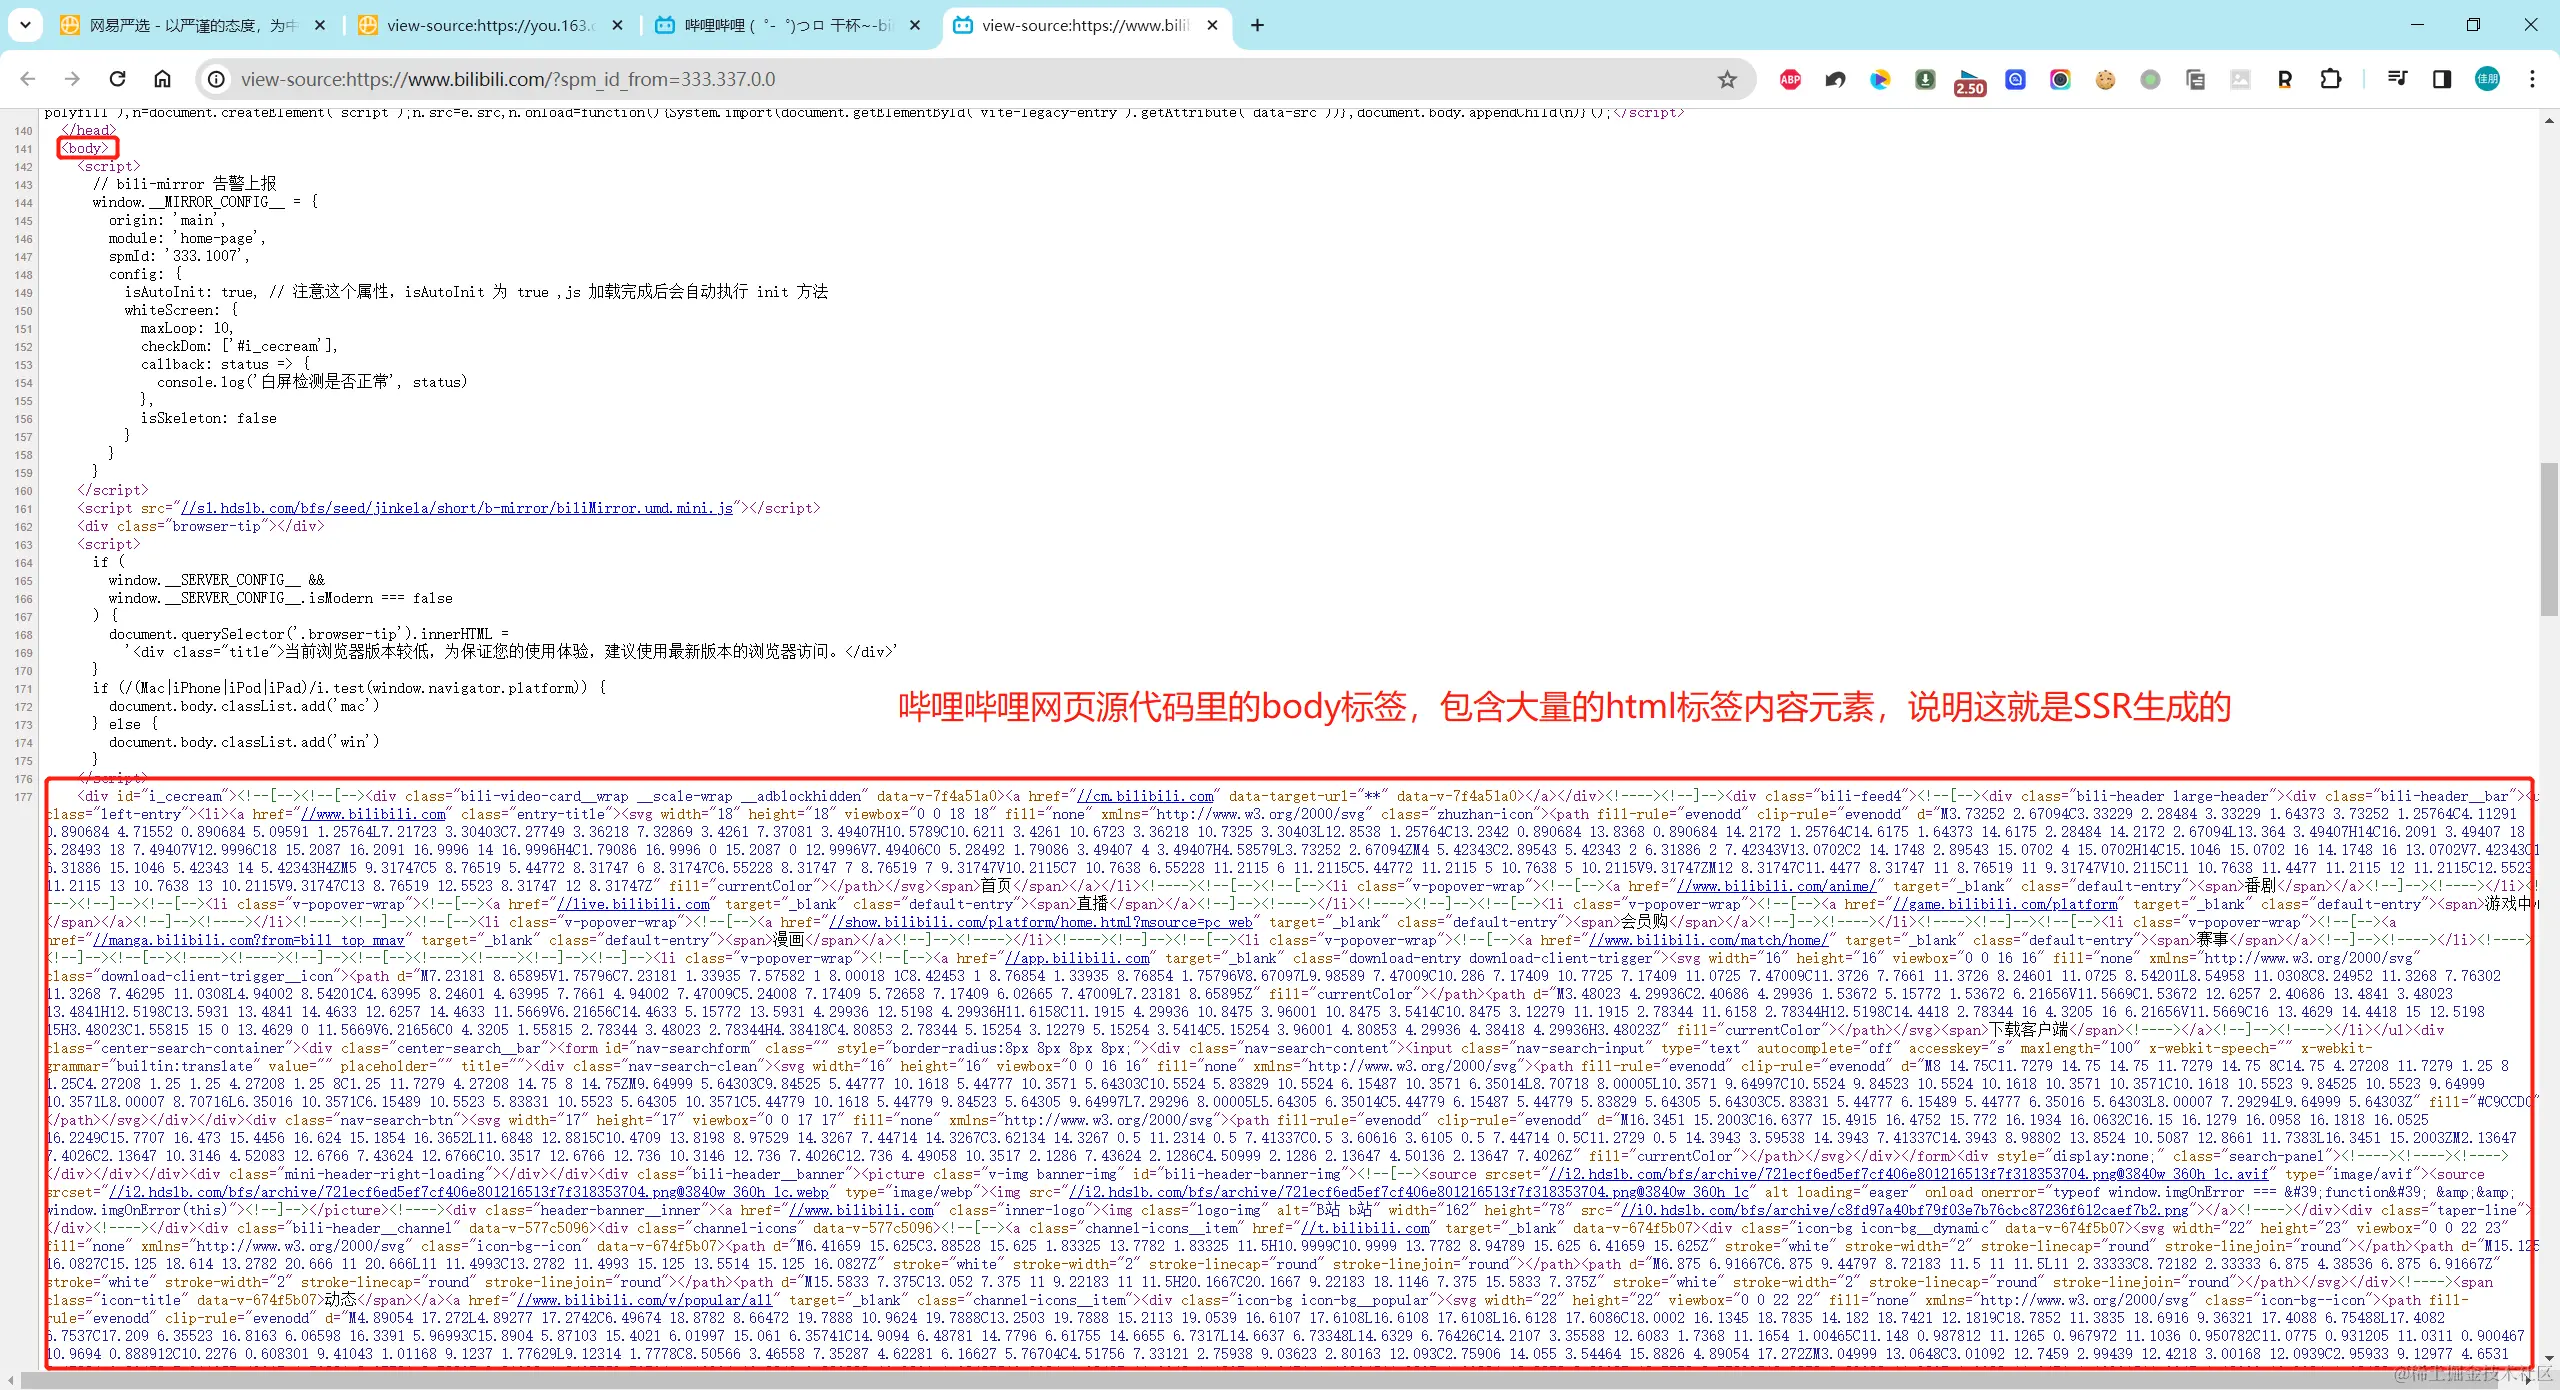This screenshot has width=2560, height=1390.
Task: Open the media controls button
Action: pyautogui.click(x=2397, y=79)
